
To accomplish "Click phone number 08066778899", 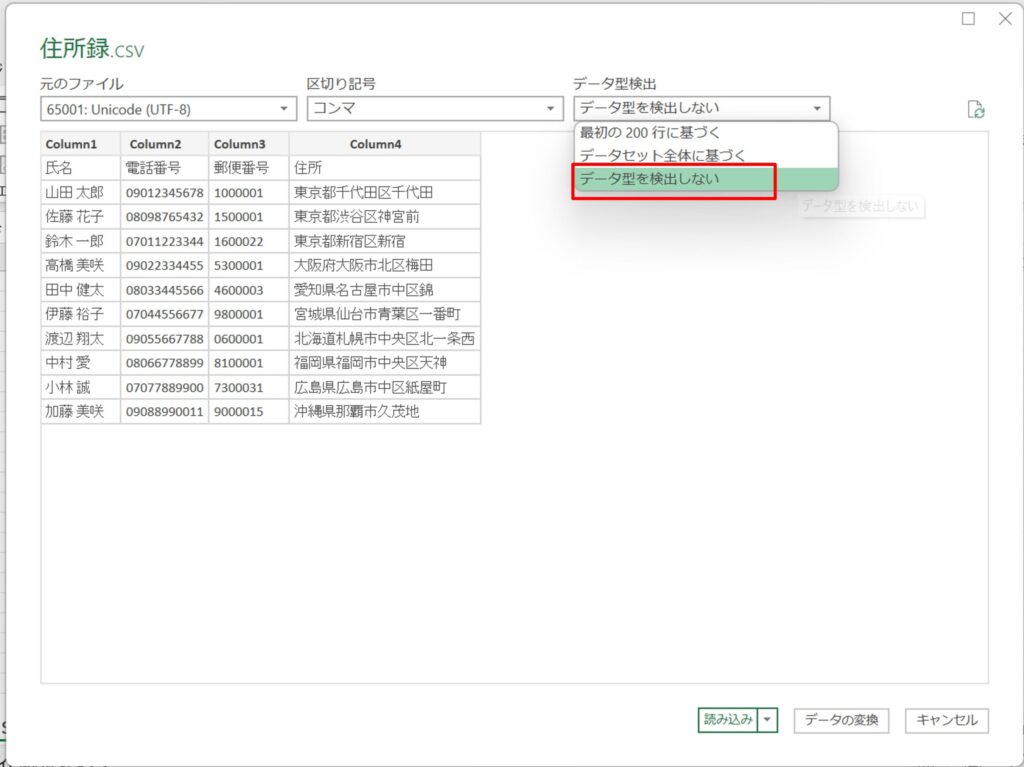I will pyautogui.click(x=165, y=363).
